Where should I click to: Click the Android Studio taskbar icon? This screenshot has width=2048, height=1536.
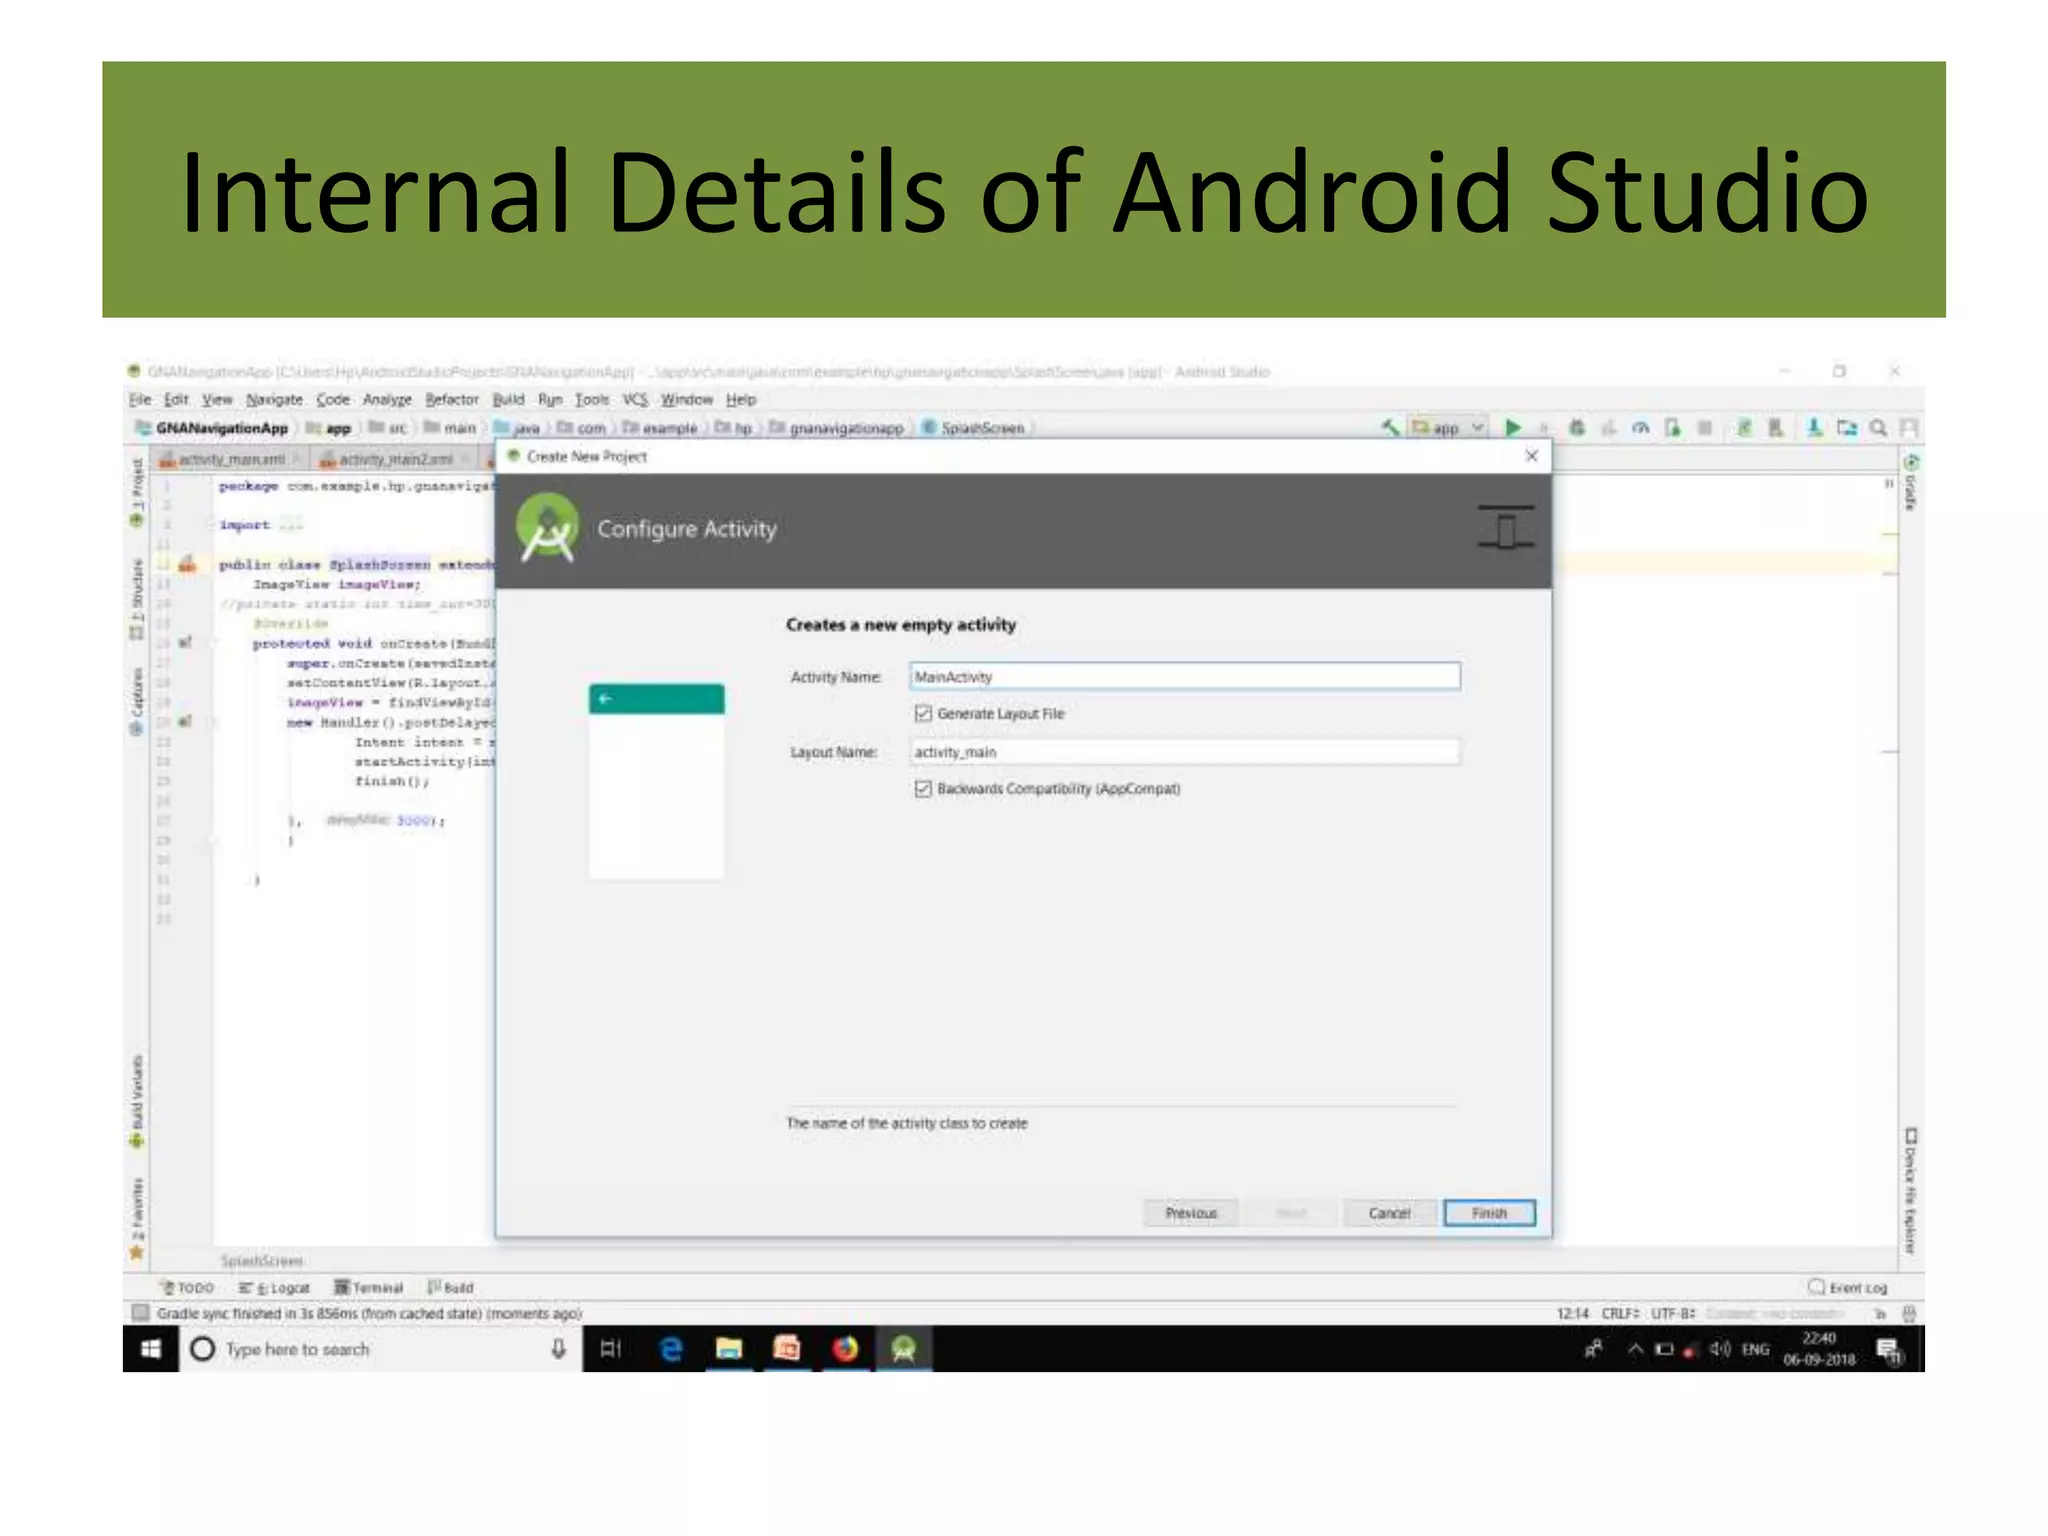click(x=904, y=1349)
